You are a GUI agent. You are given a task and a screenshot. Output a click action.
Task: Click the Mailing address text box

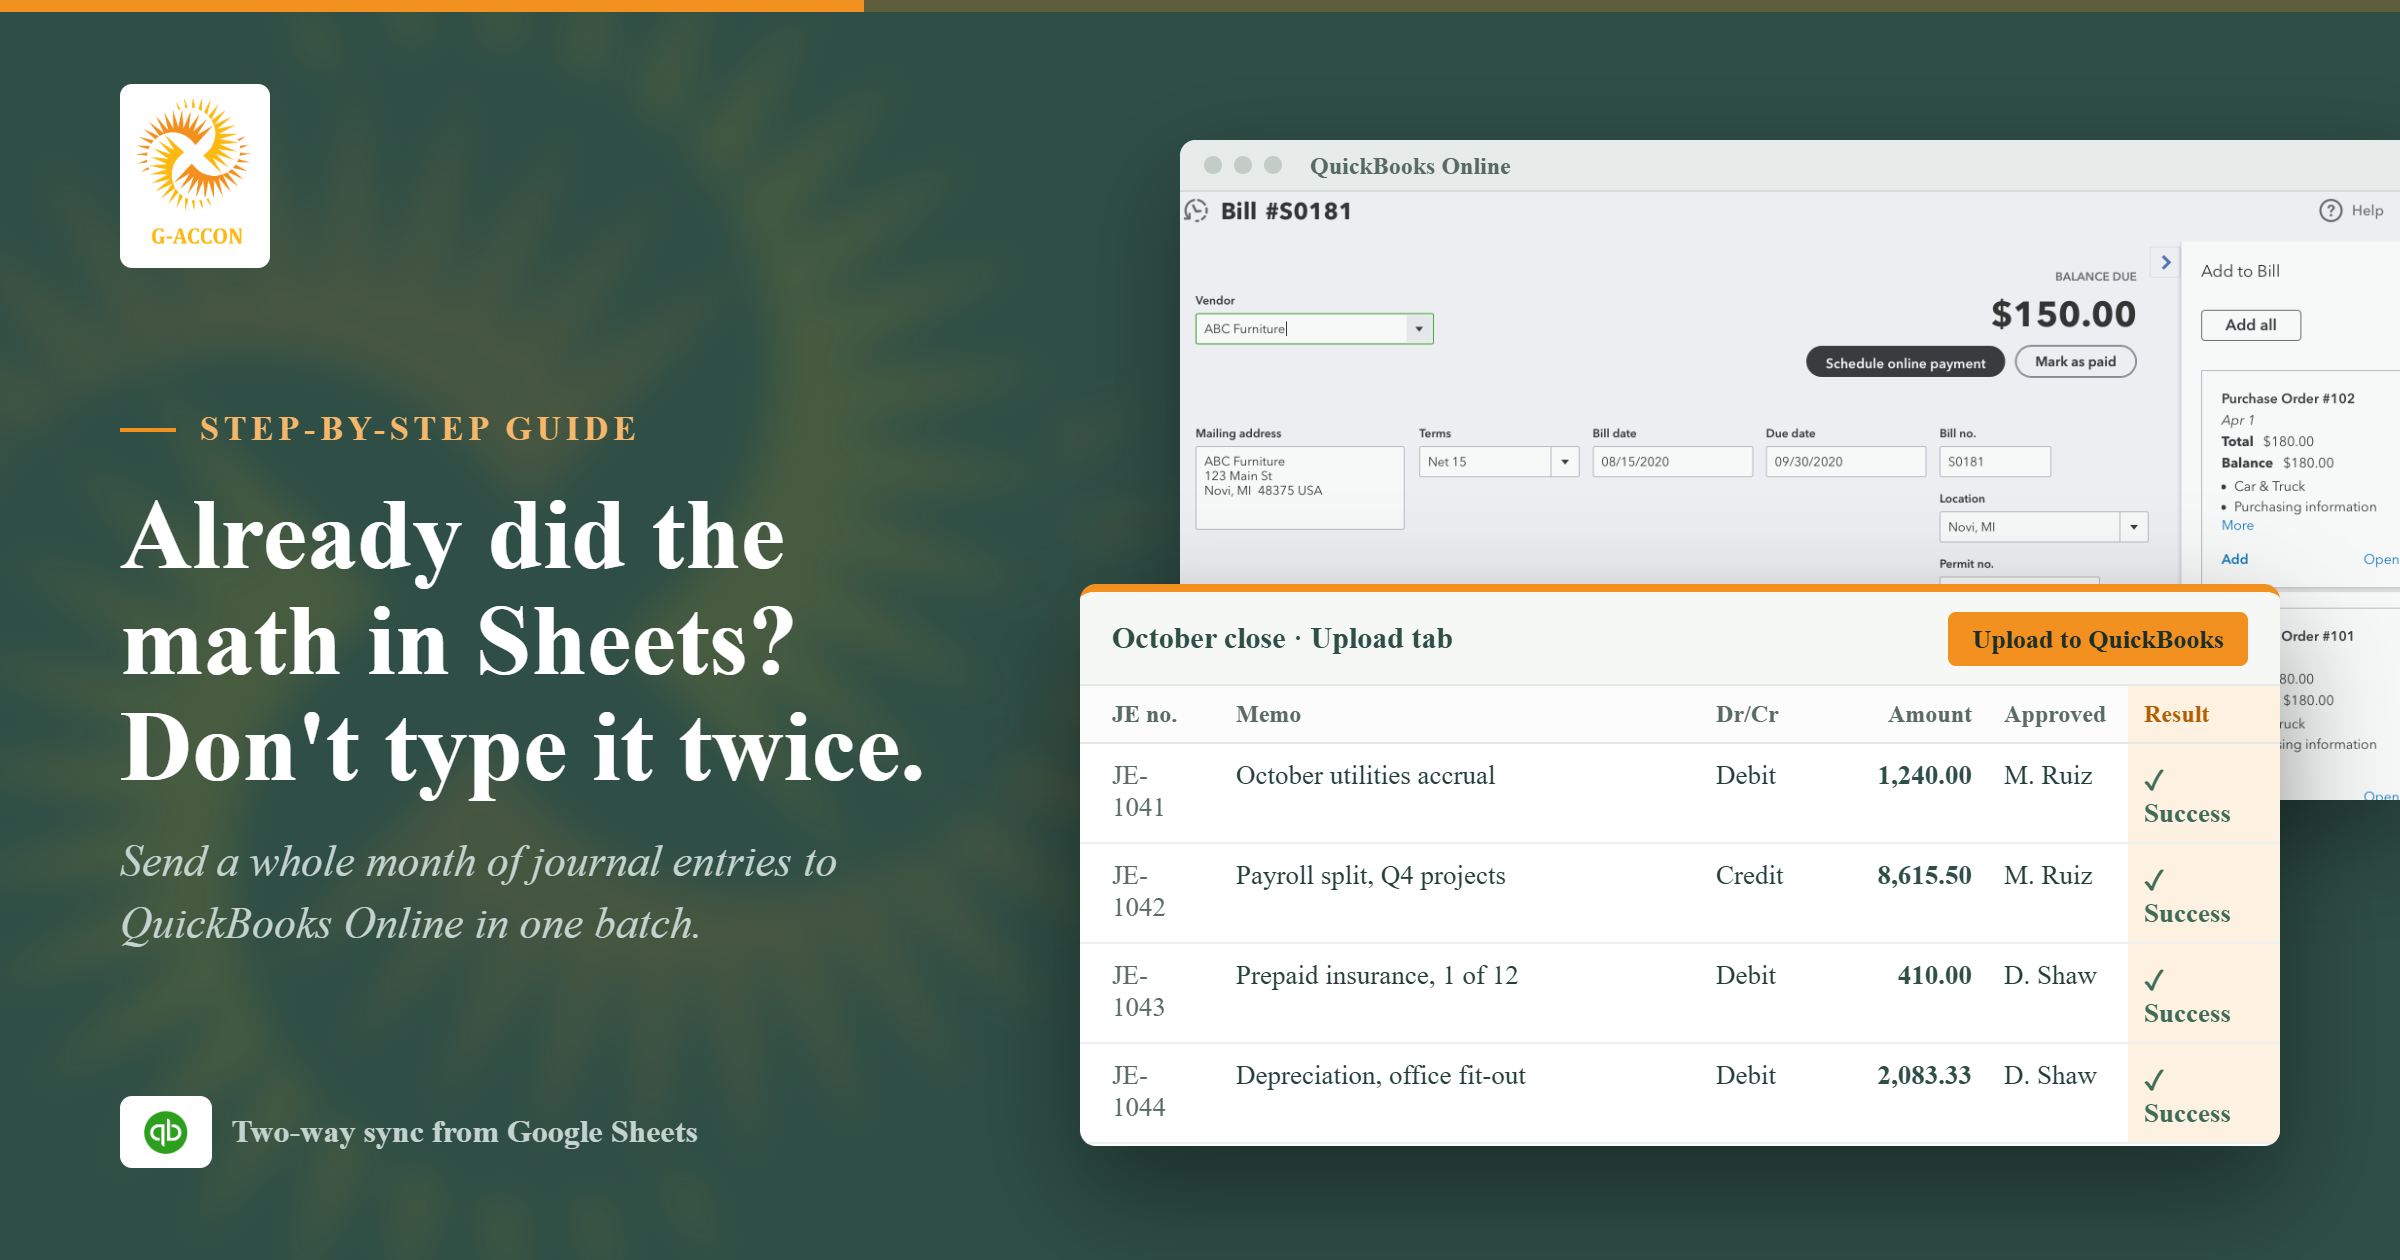[x=1300, y=487]
